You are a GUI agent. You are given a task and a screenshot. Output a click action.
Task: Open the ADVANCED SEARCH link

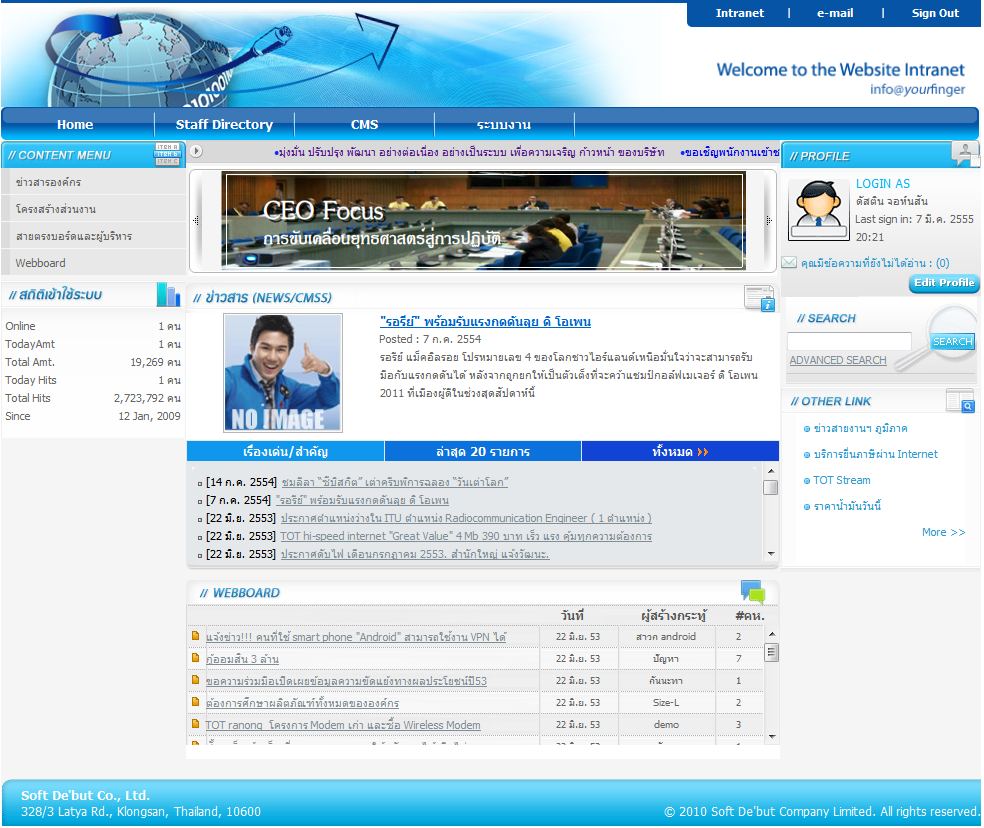838,360
